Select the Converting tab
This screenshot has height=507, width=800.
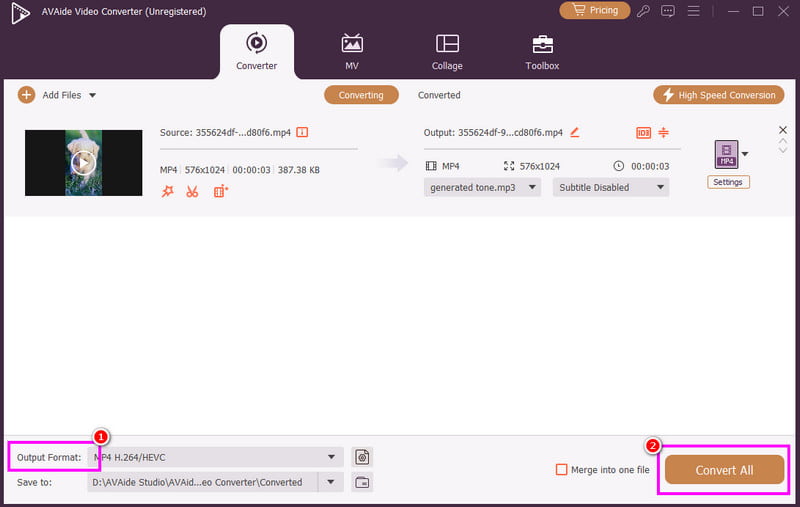click(x=361, y=95)
